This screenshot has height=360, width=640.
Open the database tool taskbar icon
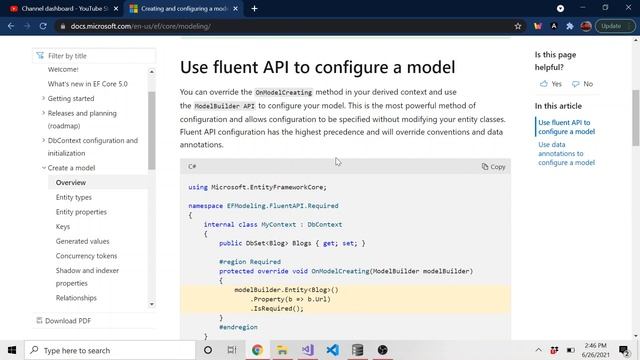point(358,350)
